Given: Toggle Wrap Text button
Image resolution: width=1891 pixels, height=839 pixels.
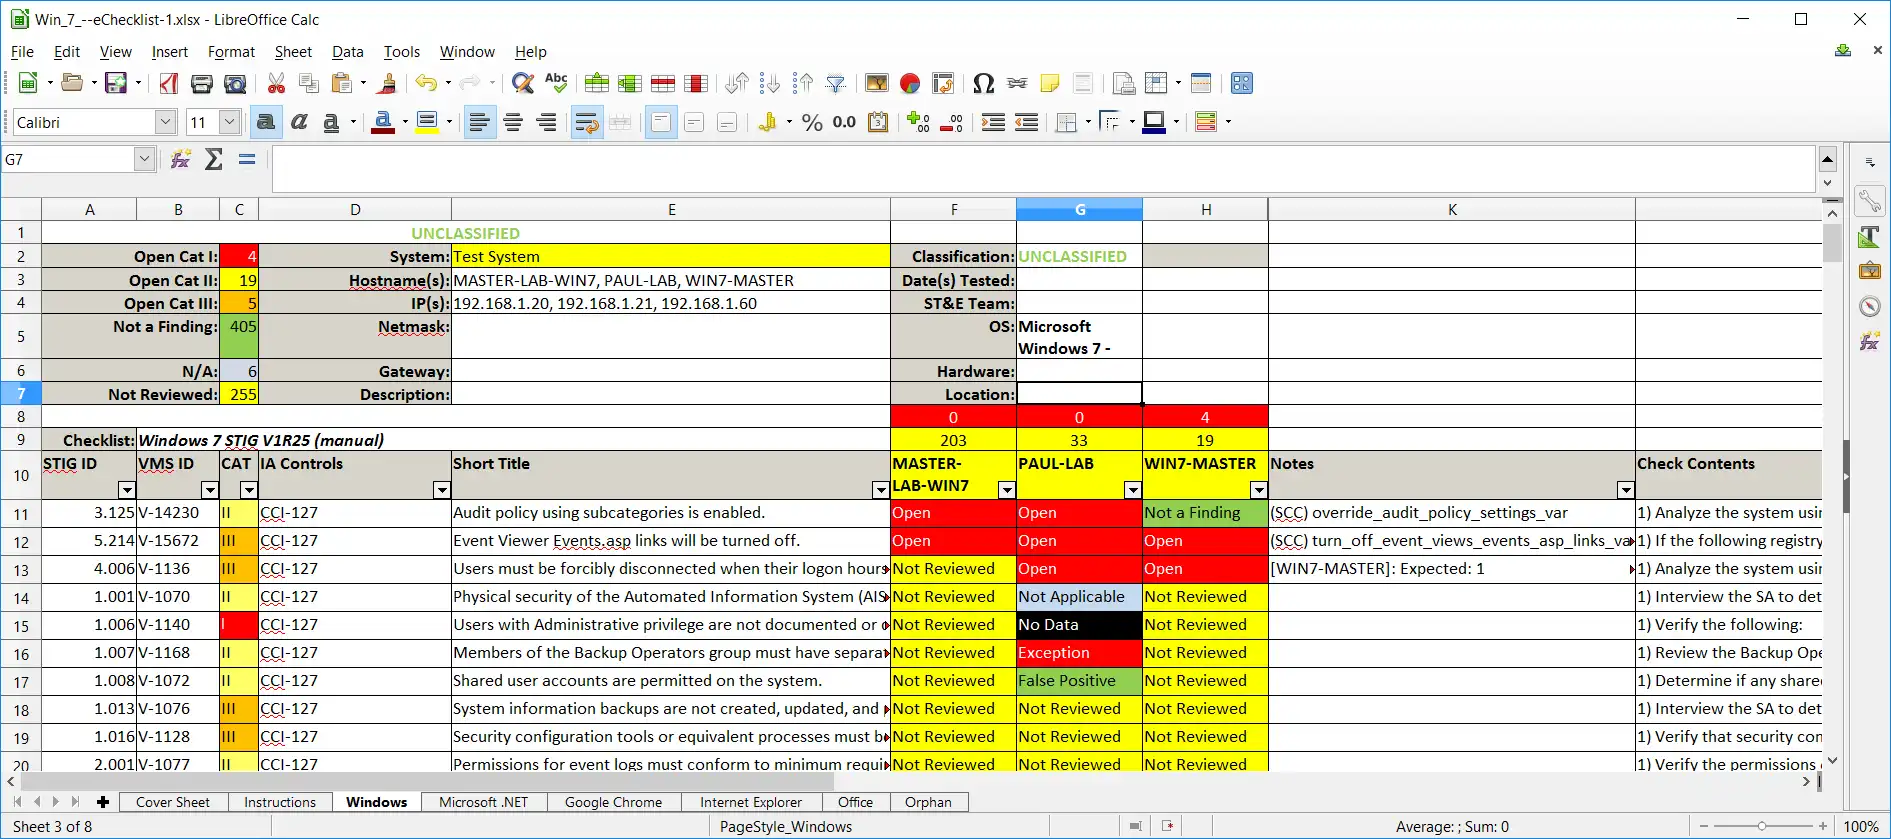Looking at the screenshot, I should [587, 123].
